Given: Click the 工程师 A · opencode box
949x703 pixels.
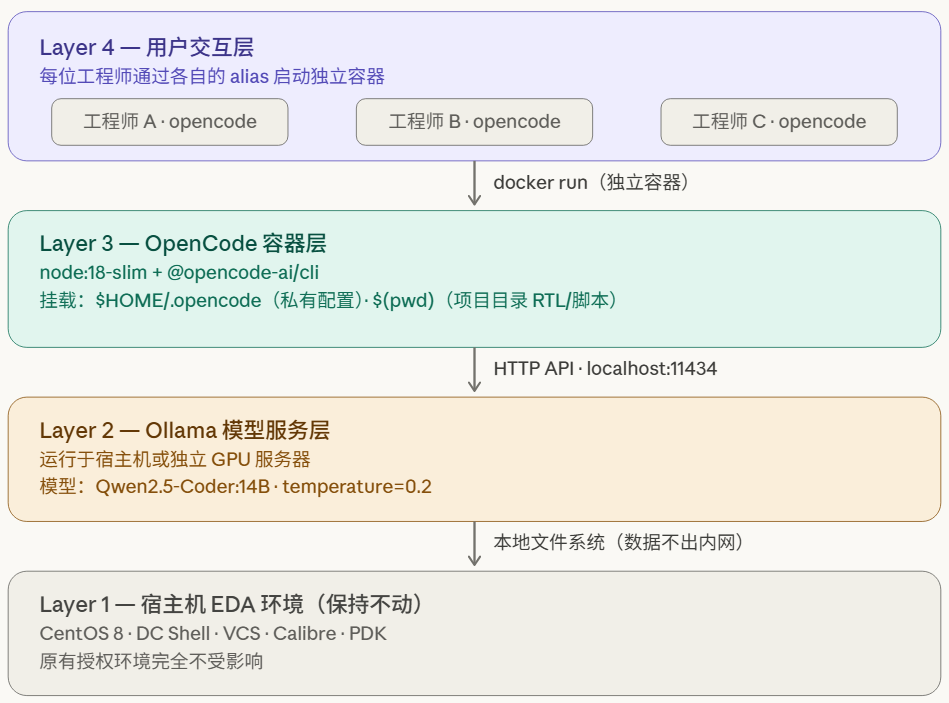Looking at the screenshot, I should 169,122.
